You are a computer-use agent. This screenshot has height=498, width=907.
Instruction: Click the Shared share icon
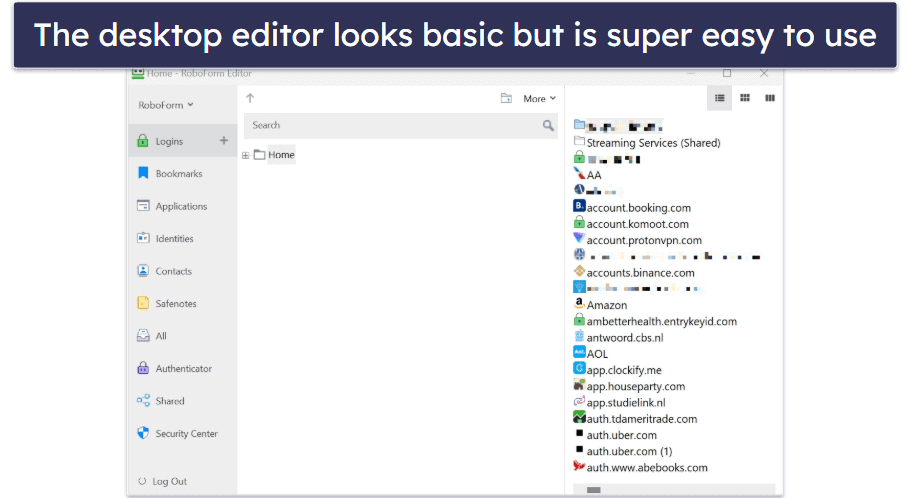(x=143, y=400)
